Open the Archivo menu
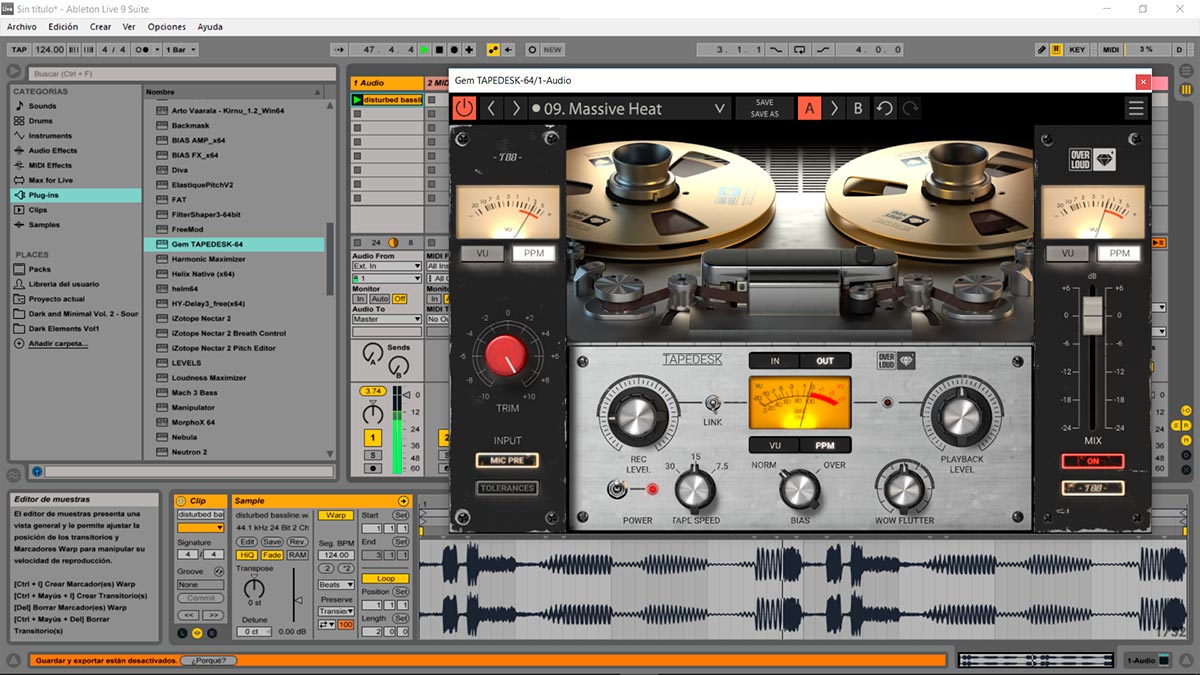 [22, 27]
